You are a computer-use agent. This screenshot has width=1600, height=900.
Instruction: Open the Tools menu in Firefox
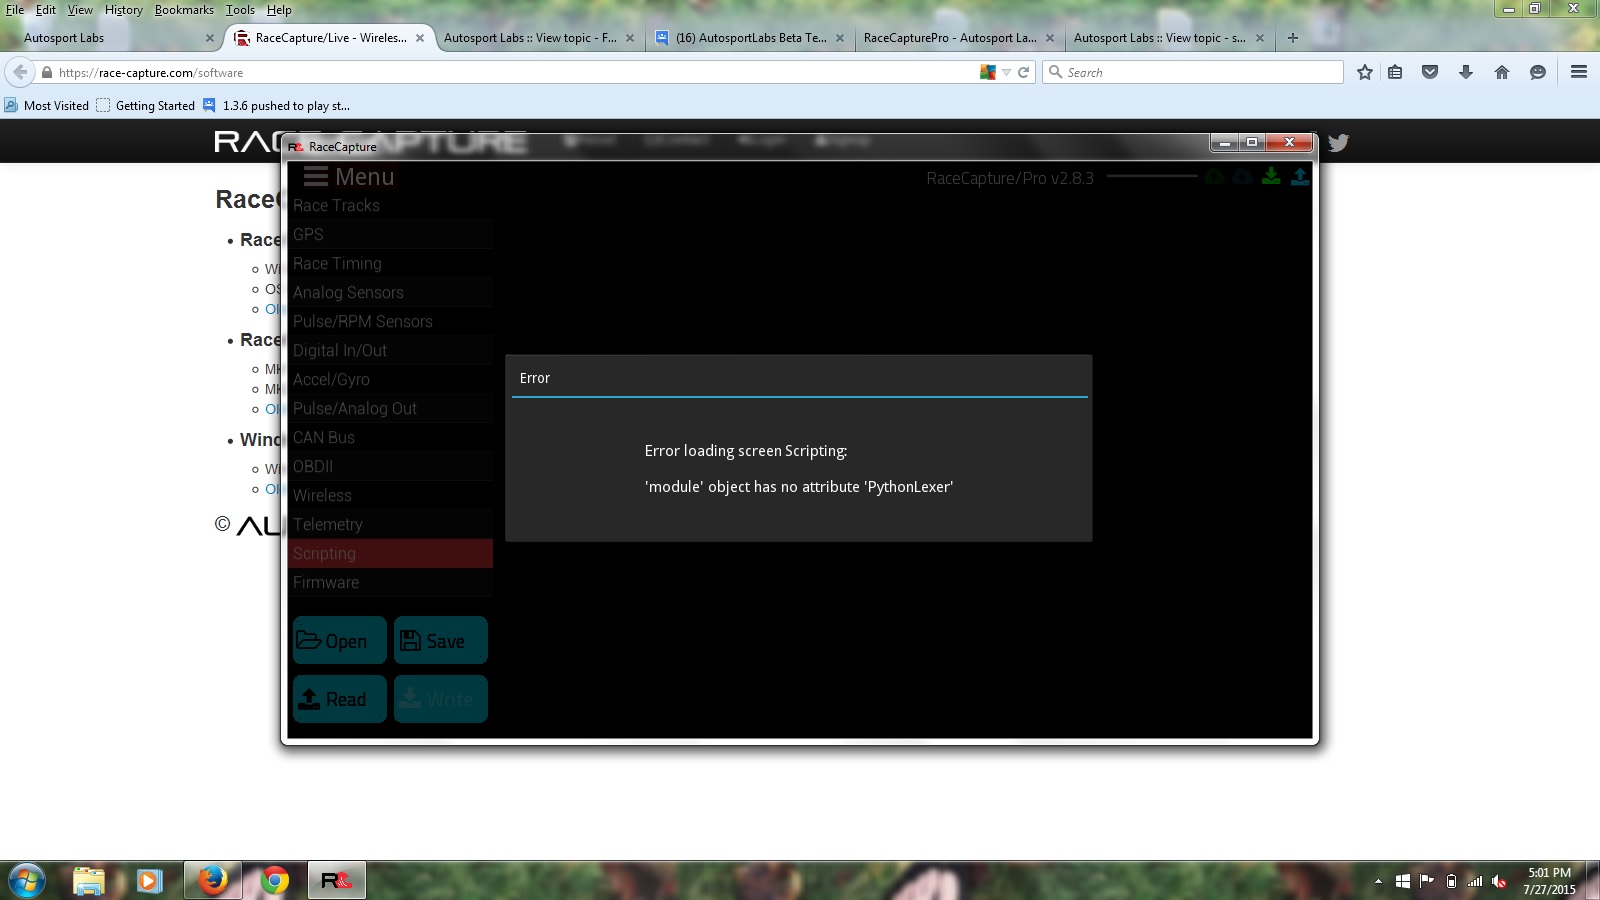(240, 10)
